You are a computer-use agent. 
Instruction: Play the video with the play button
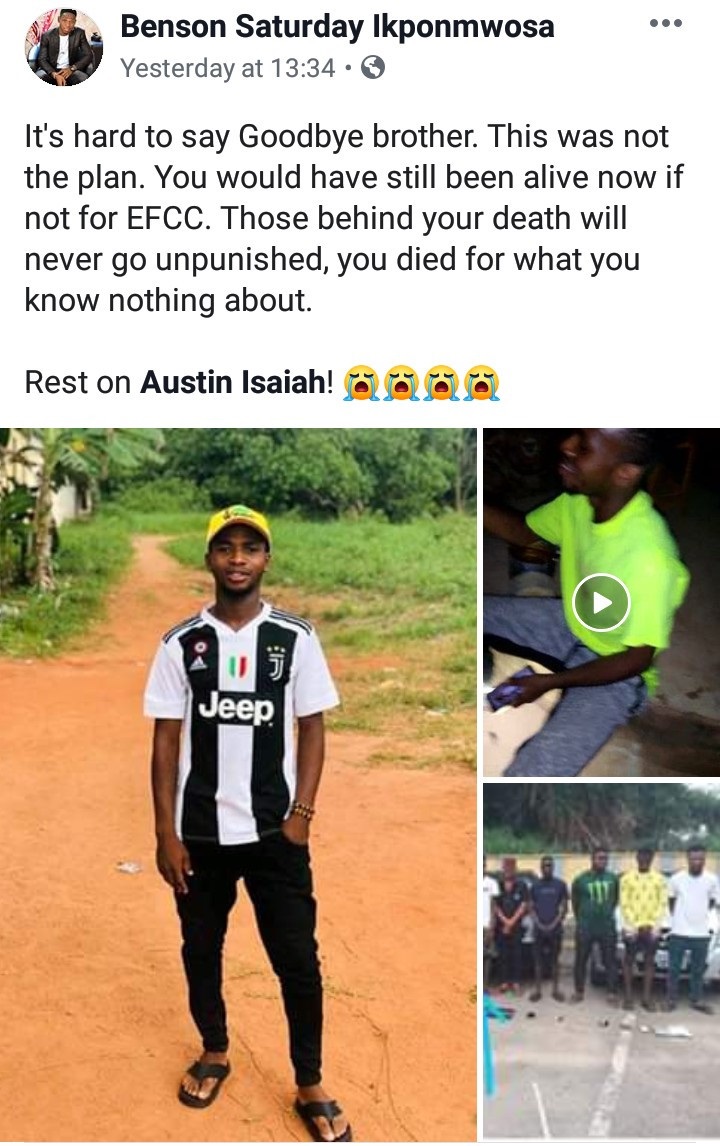coord(601,602)
